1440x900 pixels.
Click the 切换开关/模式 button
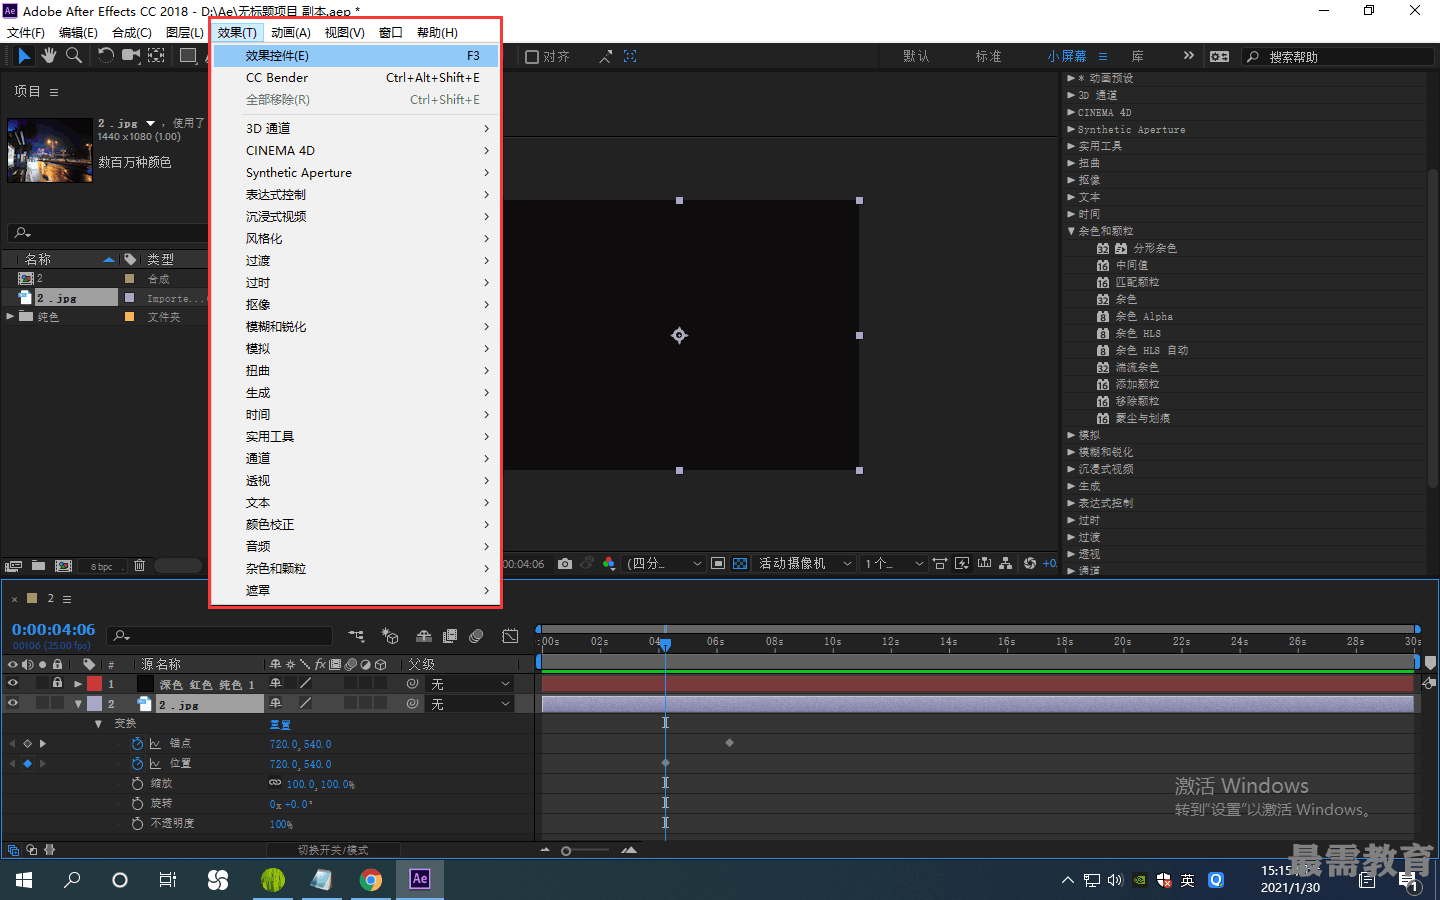tap(333, 850)
